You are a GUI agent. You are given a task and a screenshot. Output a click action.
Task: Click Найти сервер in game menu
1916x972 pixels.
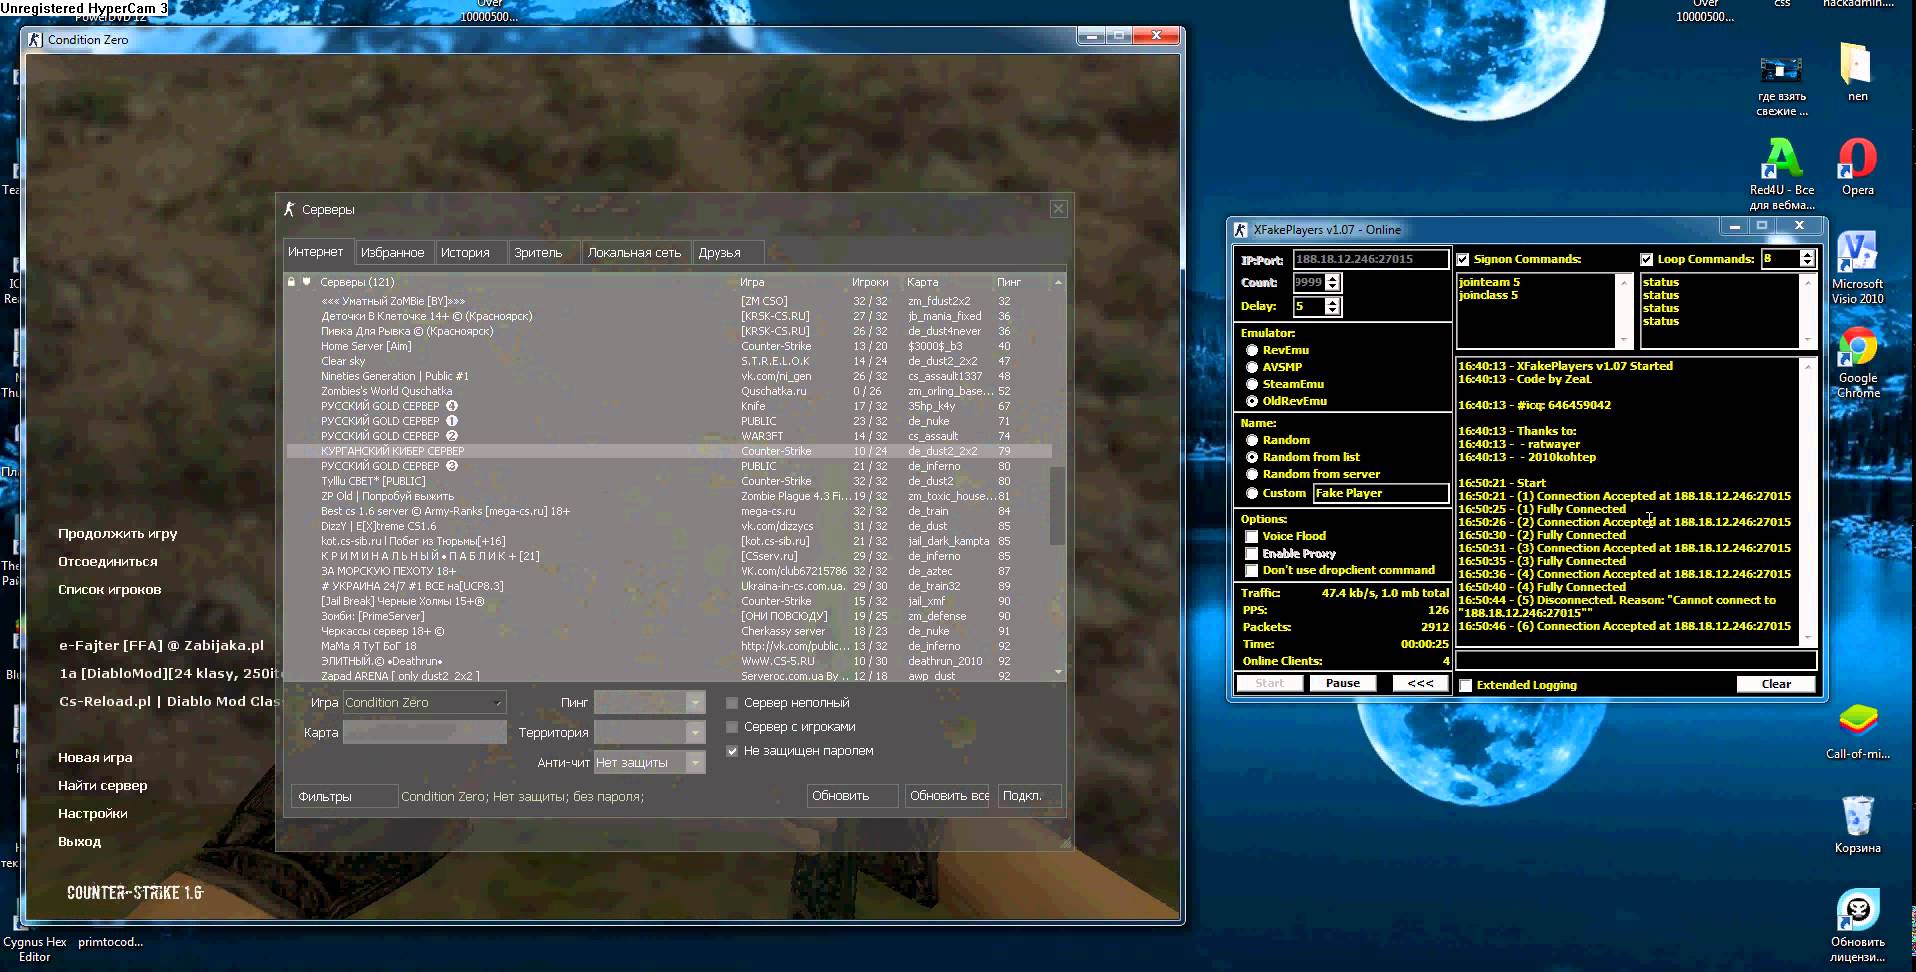point(102,785)
